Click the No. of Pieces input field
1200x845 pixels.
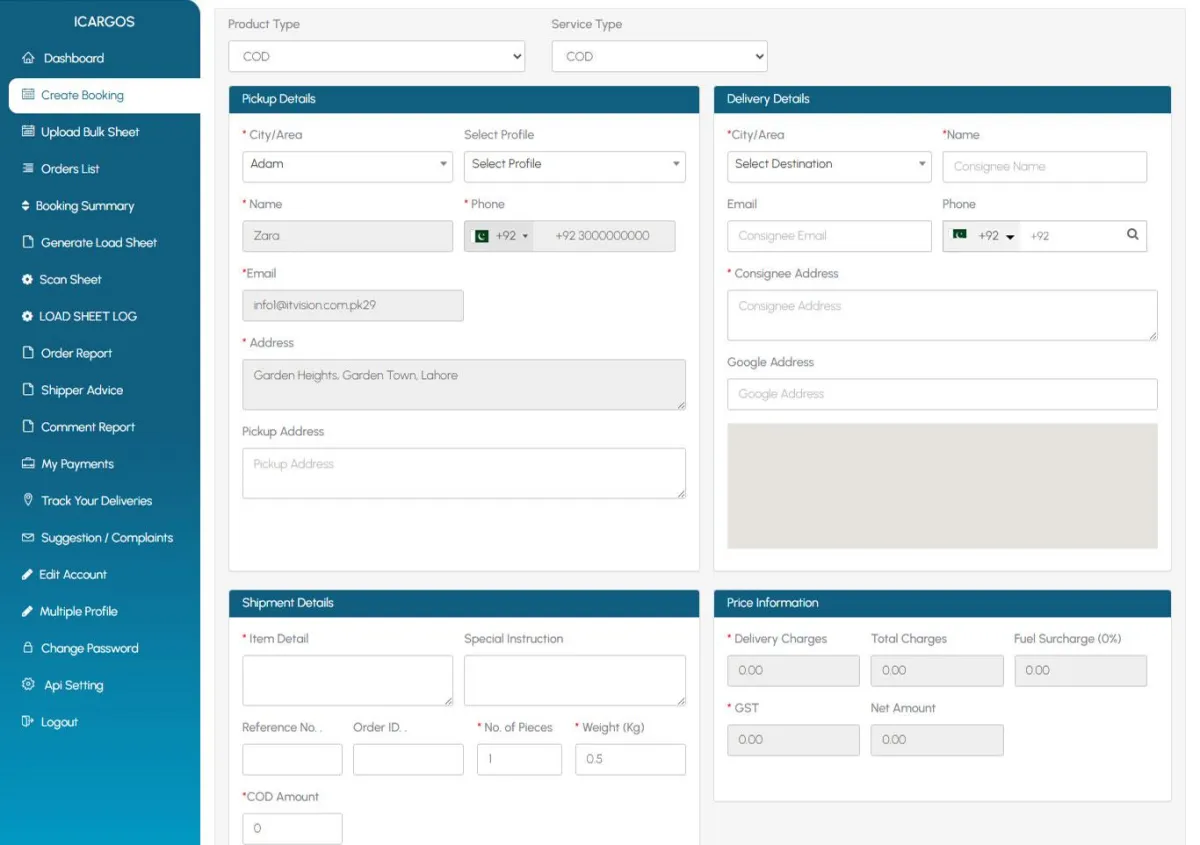tap(519, 759)
